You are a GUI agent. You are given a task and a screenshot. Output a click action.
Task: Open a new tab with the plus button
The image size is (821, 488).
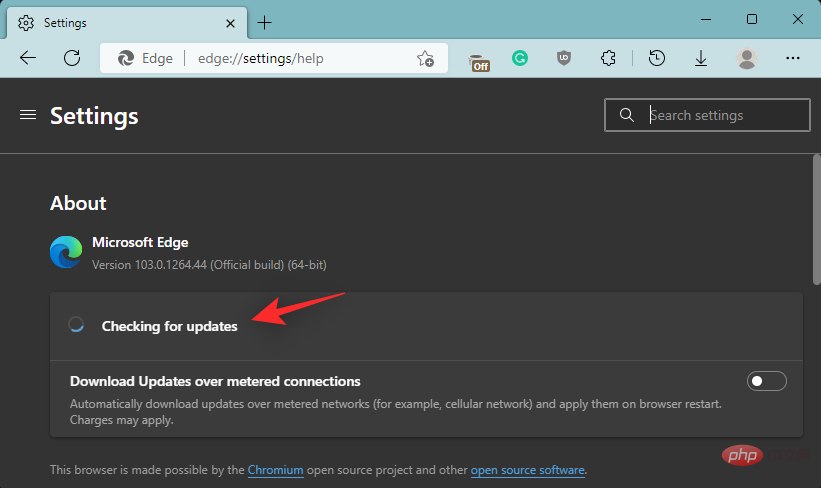264,23
